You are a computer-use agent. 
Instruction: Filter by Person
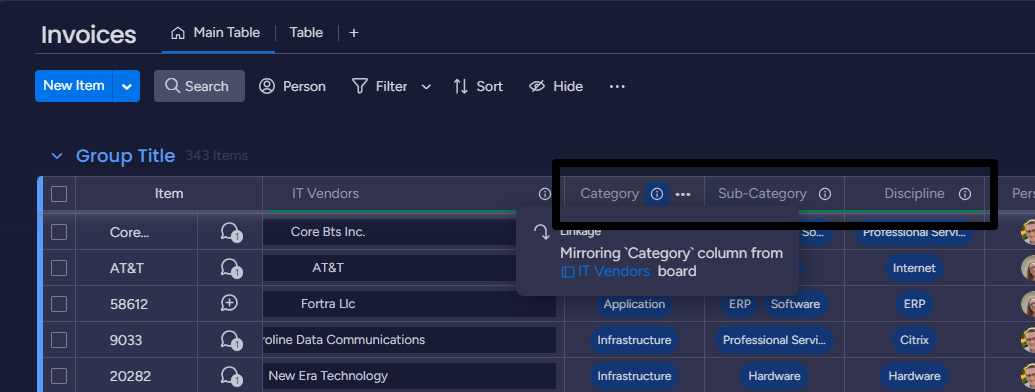292,86
